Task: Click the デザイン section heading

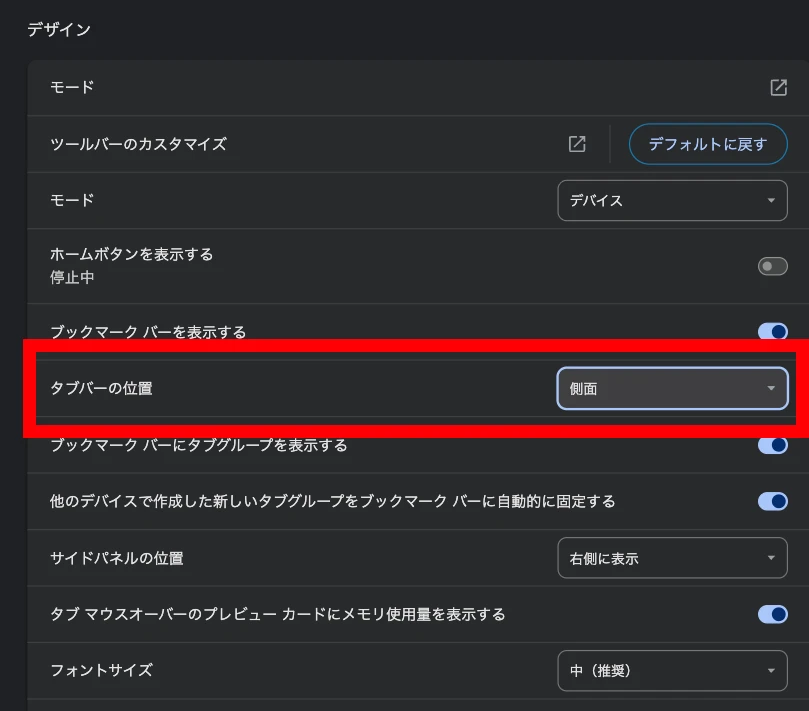Action: click(x=59, y=29)
